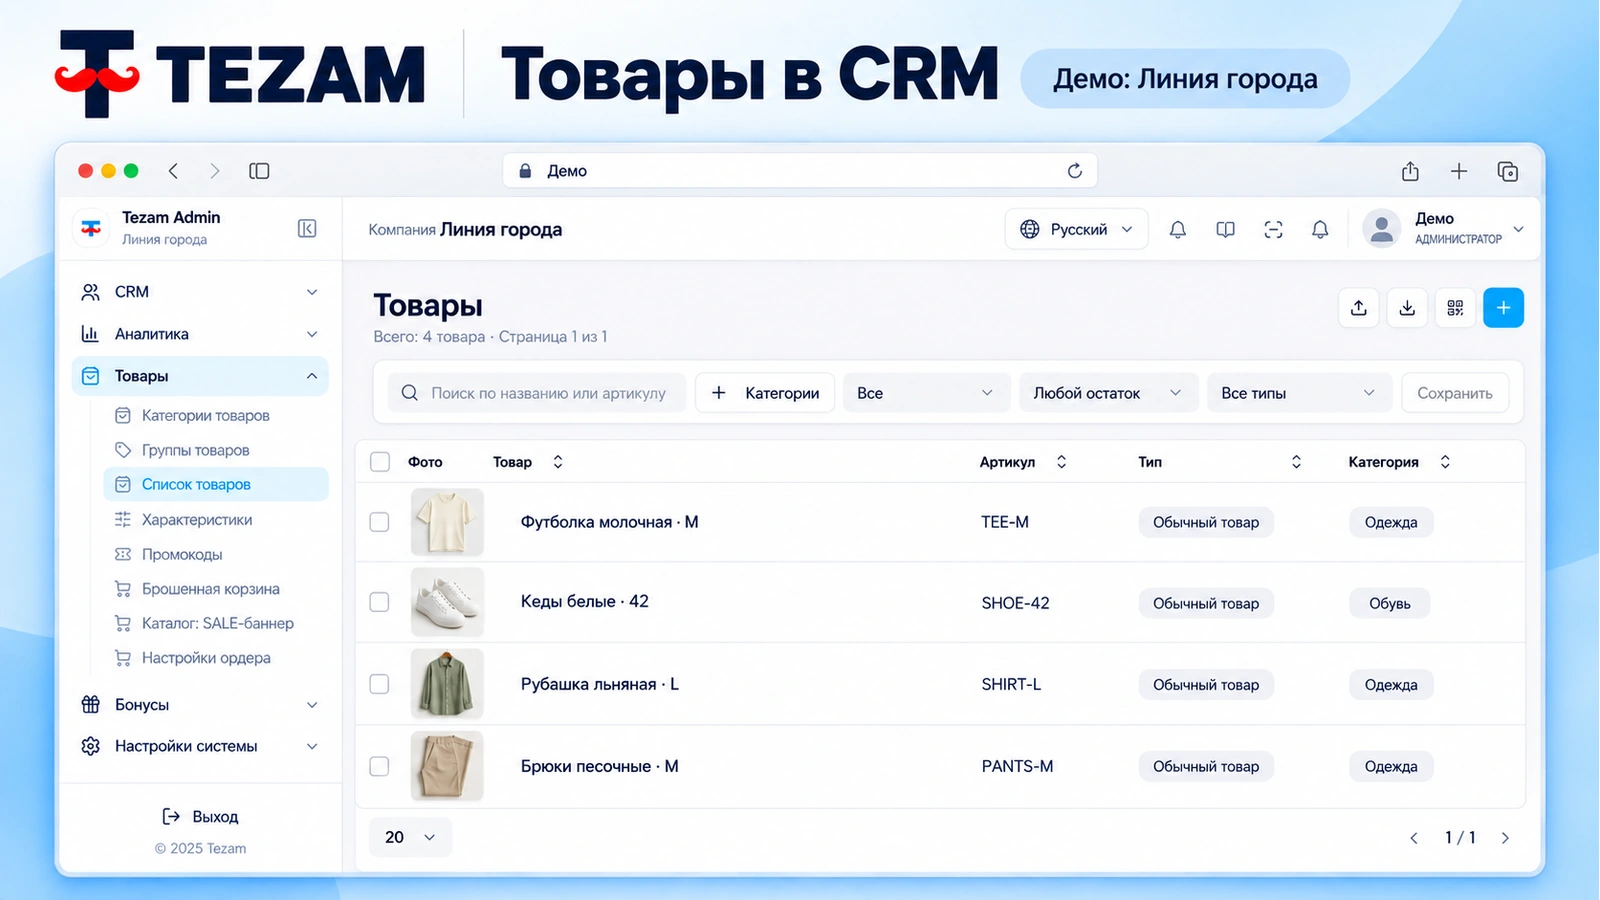This screenshot has width=1600, height=900.
Task: Click the globe language icon
Action: pos(1029,229)
